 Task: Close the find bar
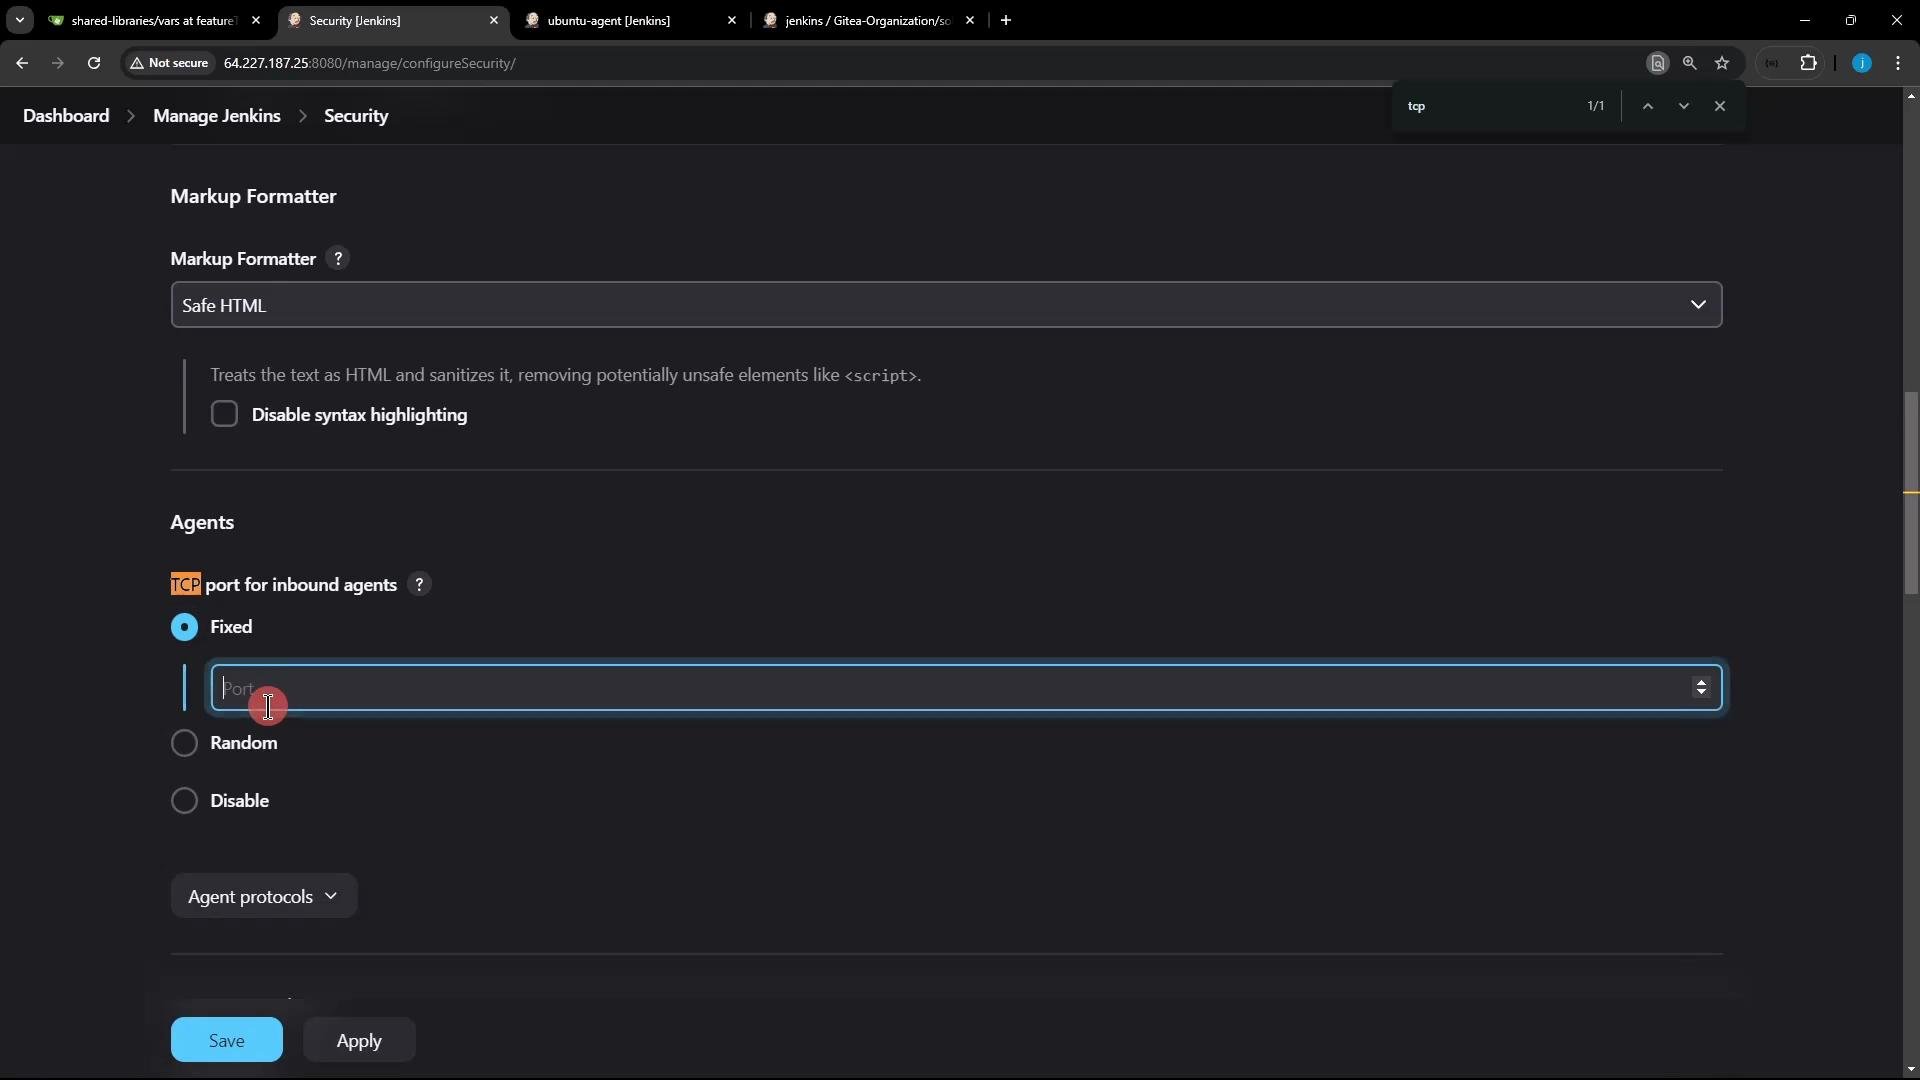tap(1720, 106)
